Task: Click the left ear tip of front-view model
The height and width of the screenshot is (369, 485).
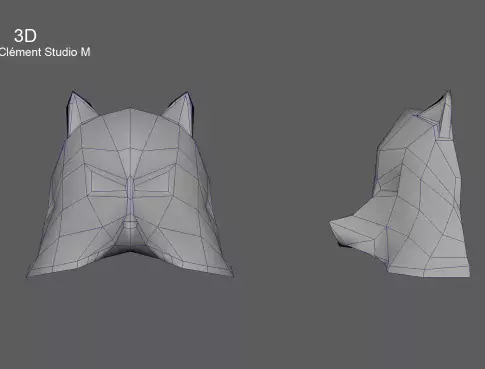Action: (x=73, y=92)
